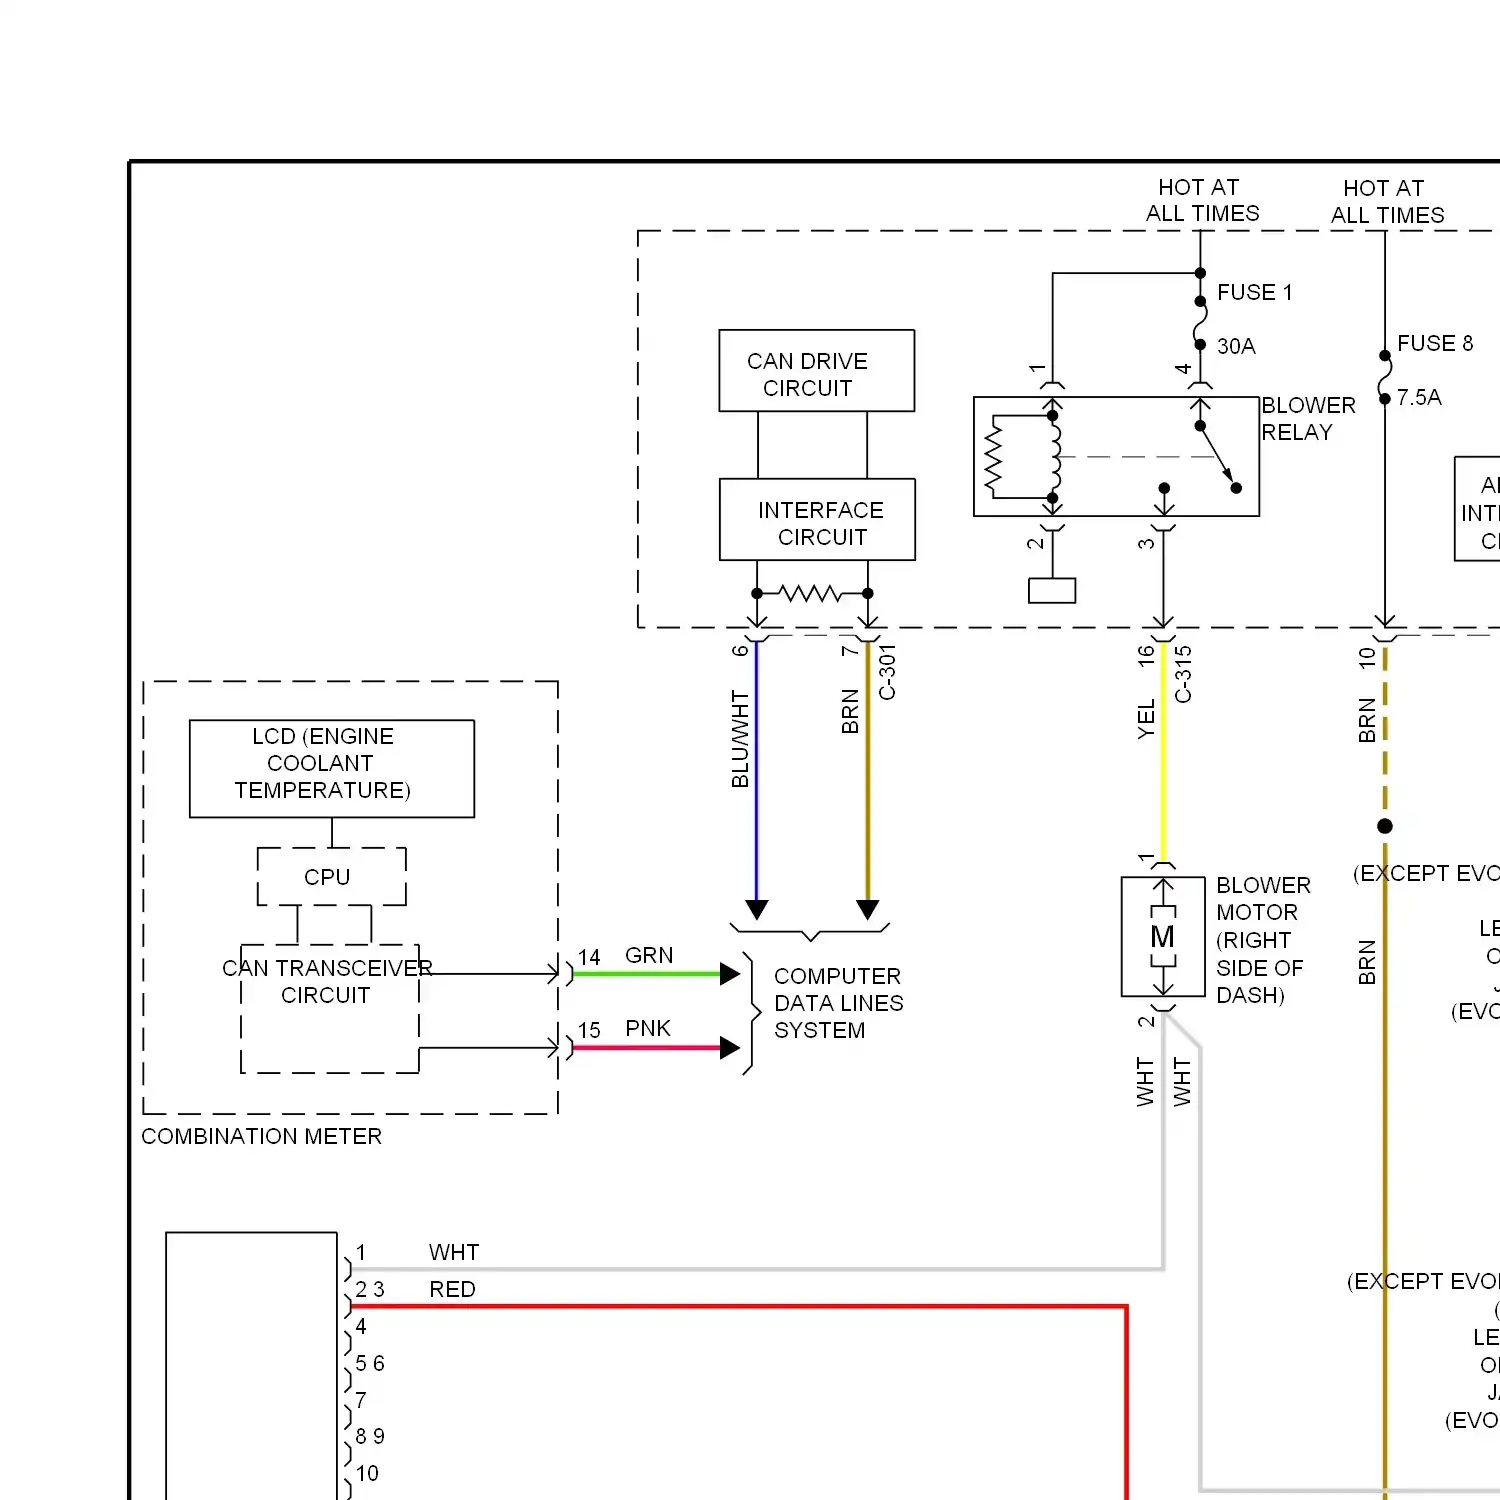
Task: Click the blue wire arrowhead
Action: [x=757, y=910]
